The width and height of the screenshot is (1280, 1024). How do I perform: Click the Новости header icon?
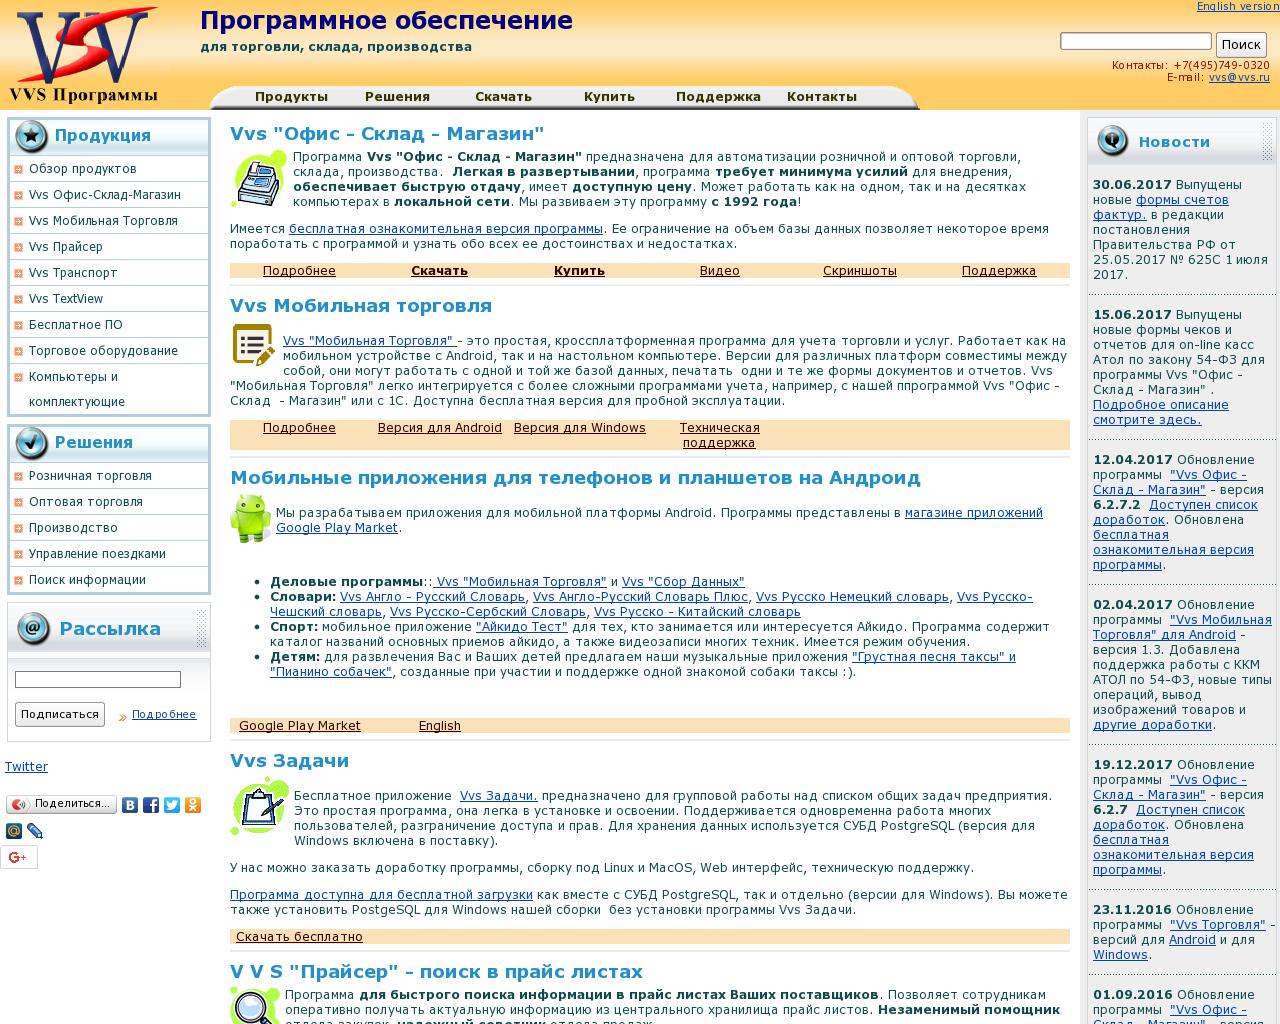click(1112, 142)
